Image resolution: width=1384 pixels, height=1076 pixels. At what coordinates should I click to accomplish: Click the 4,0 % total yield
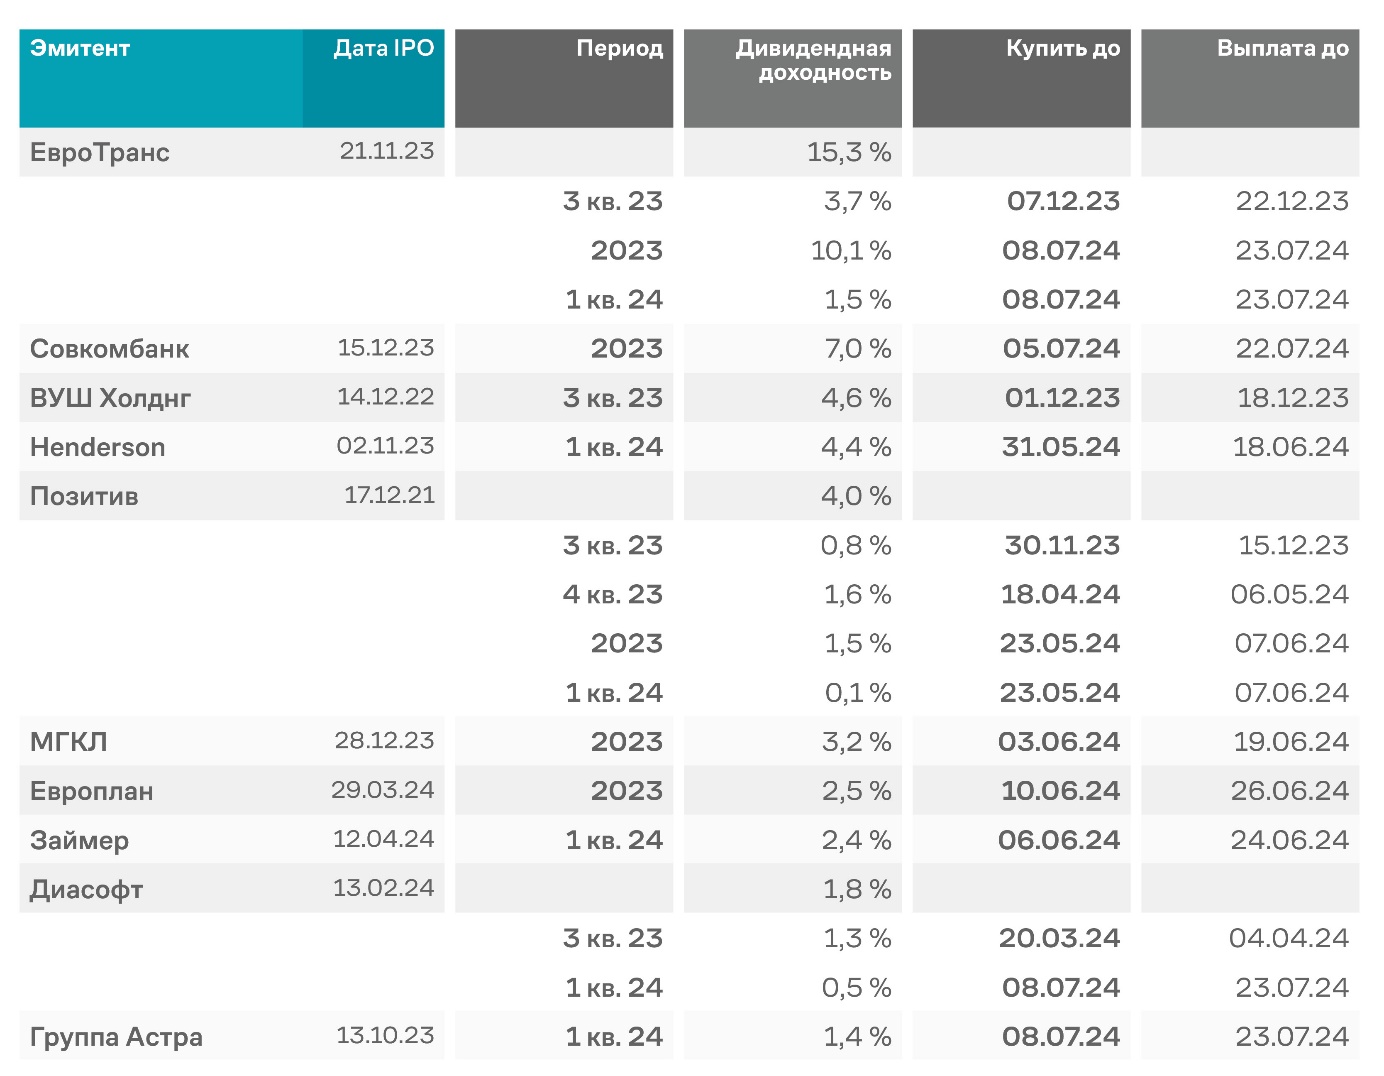pyautogui.click(x=856, y=495)
